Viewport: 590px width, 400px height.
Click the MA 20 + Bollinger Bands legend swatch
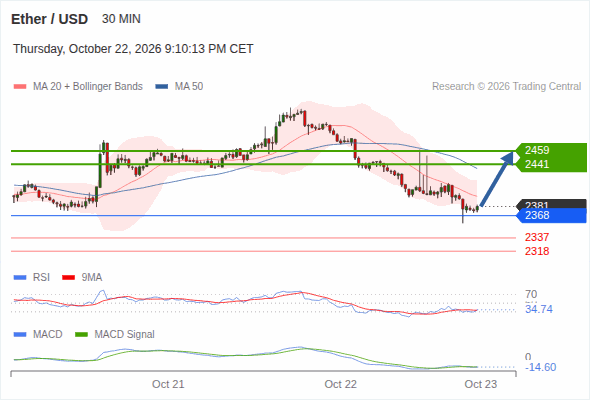[x=20, y=87]
